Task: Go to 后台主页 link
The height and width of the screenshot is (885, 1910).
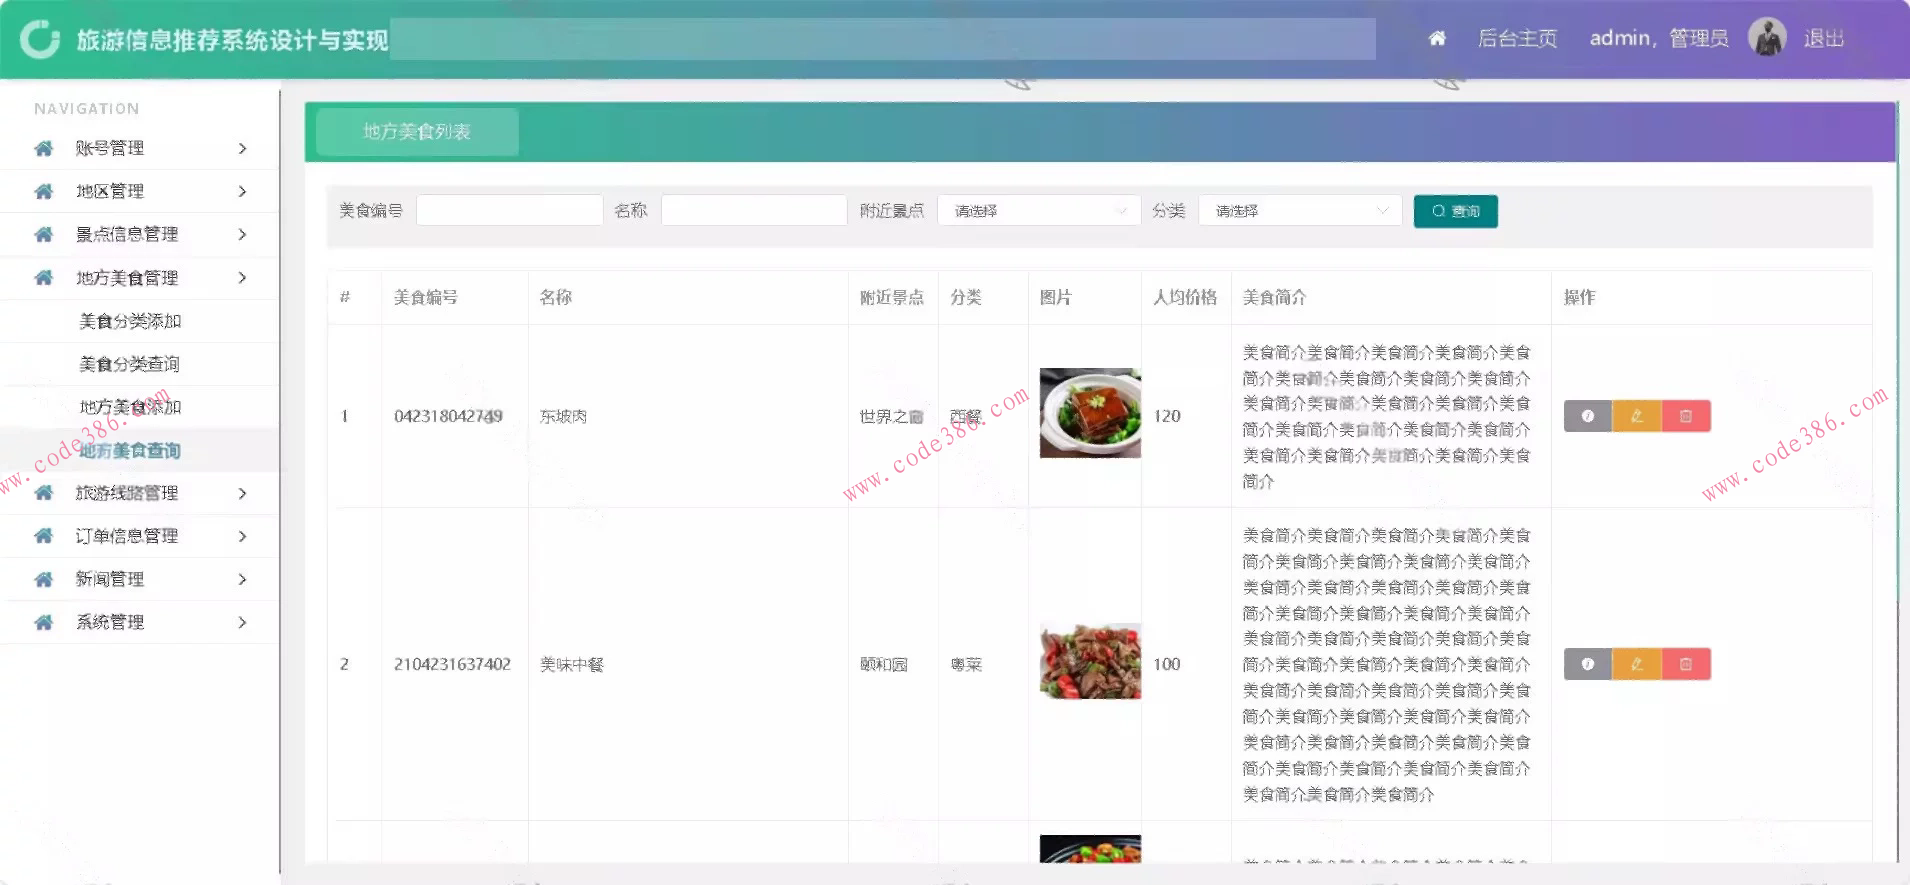Action: tap(1517, 39)
